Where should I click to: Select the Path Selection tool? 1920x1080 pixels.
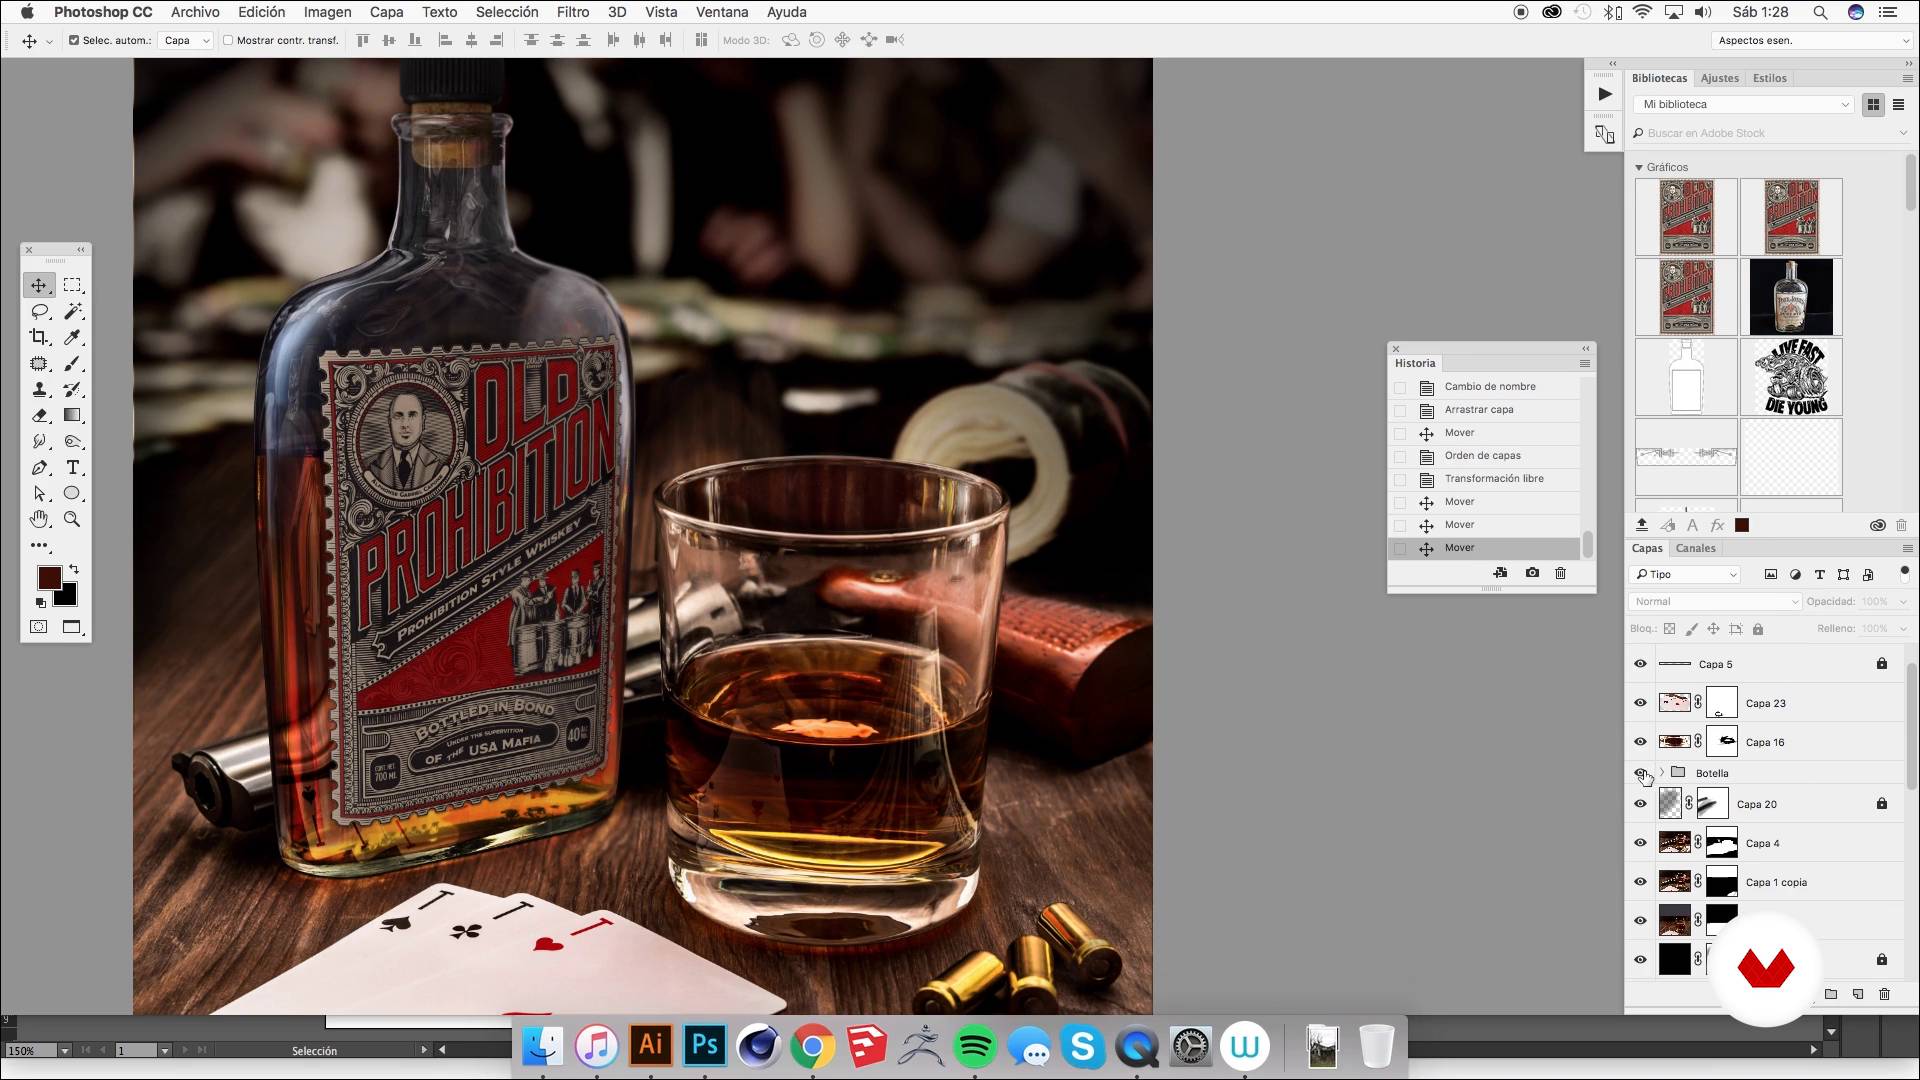(x=39, y=494)
